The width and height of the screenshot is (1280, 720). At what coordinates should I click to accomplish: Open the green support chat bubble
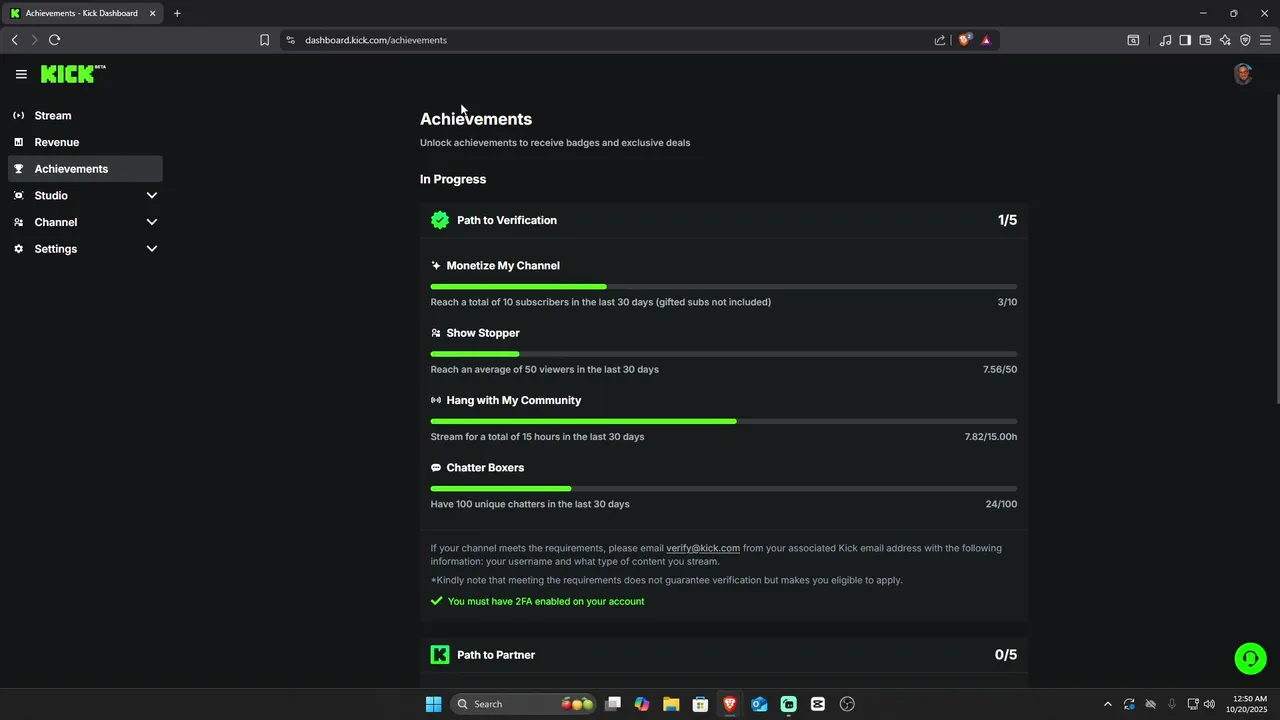coord(1250,658)
